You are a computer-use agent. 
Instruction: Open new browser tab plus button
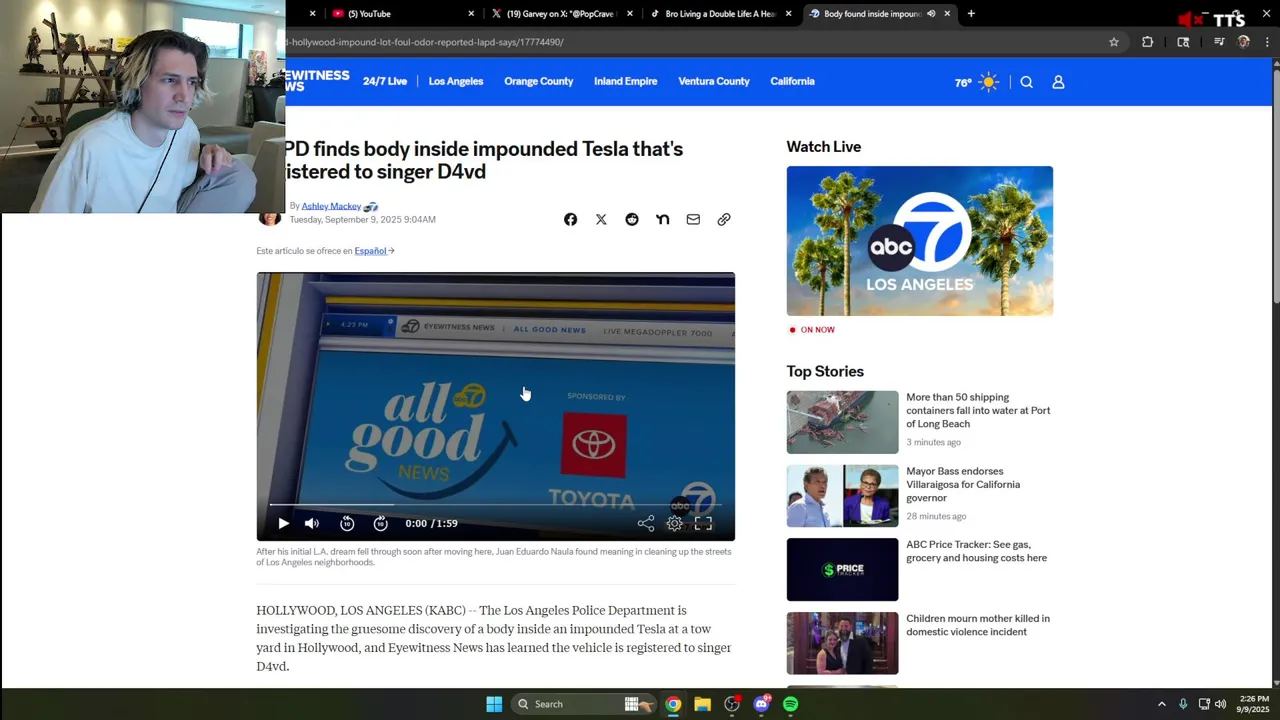pos(971,14)
